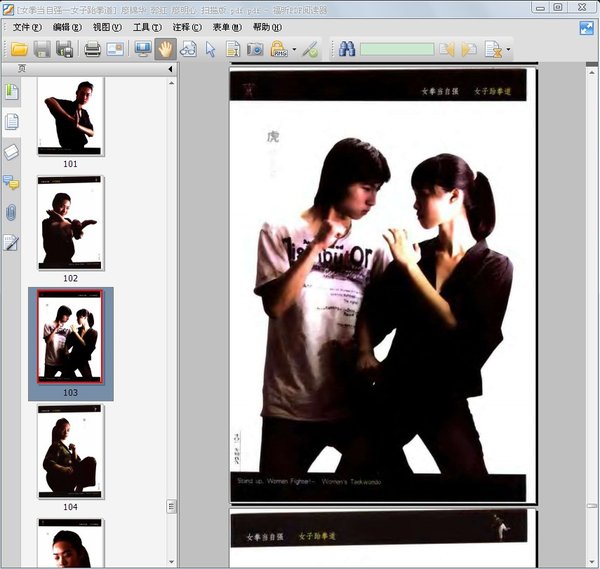The image size is (600, 569).
Task: Select the arrow selection tool
Action: coord(211,49)
